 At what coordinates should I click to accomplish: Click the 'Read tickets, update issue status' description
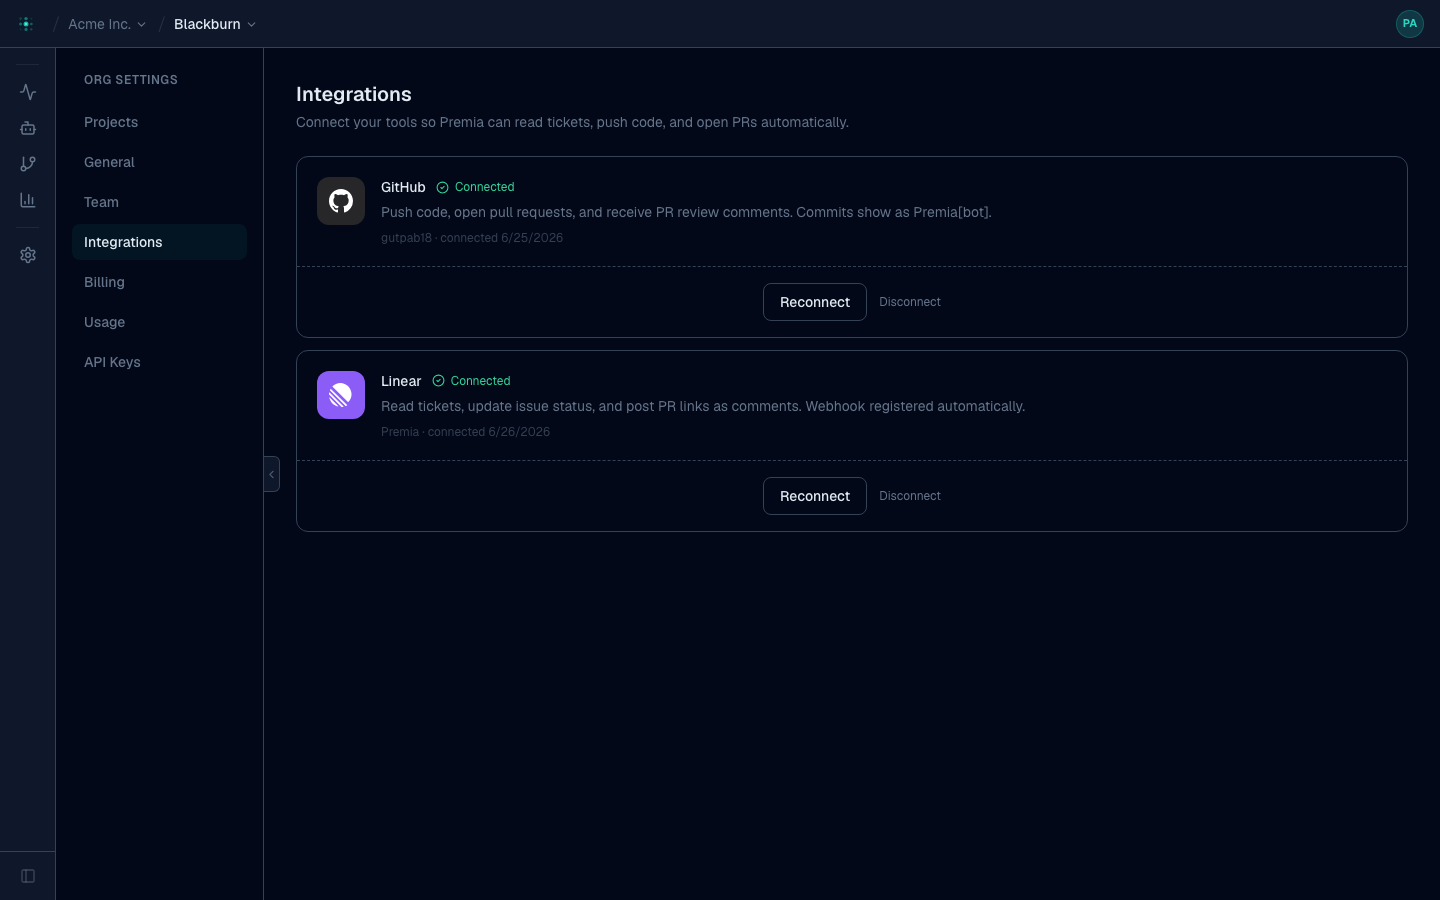coord(703,406)
